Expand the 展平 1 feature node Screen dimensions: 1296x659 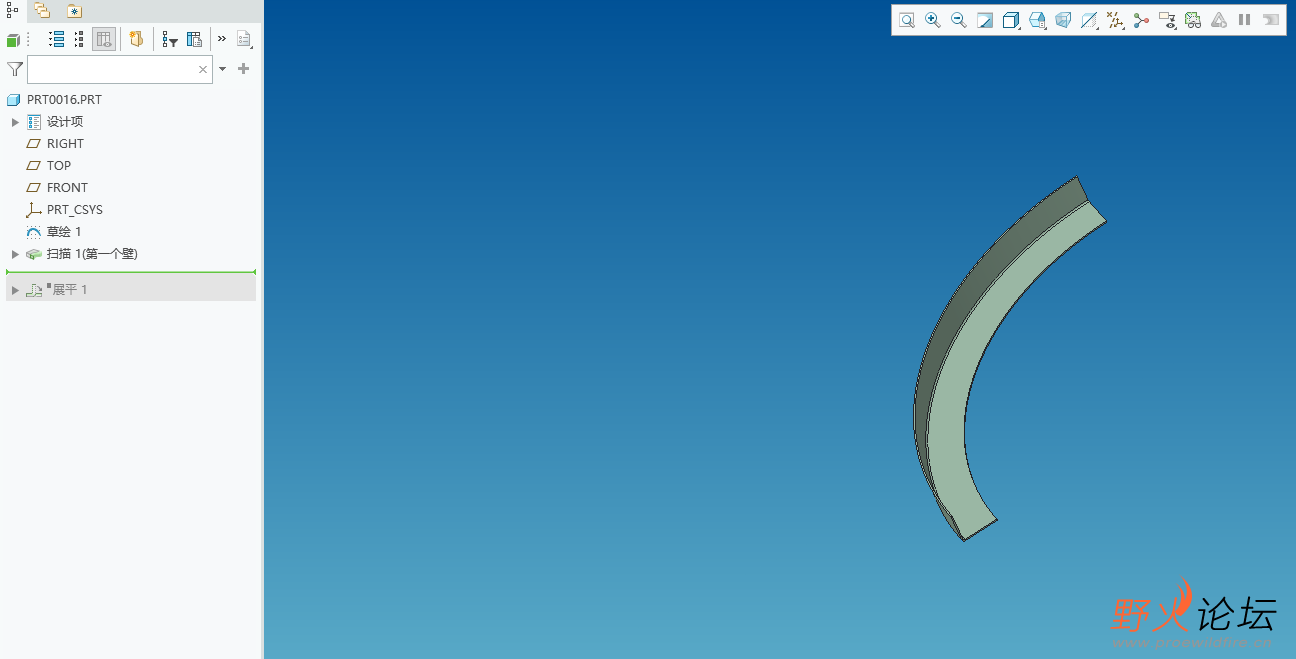tap(15, 290)
